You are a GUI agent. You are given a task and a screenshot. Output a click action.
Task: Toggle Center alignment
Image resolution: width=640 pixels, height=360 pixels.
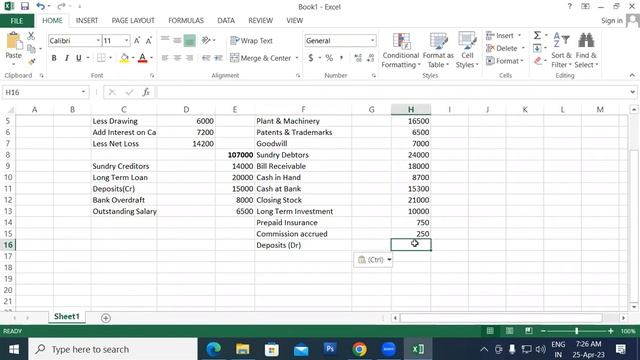click(x=177, y=58)
